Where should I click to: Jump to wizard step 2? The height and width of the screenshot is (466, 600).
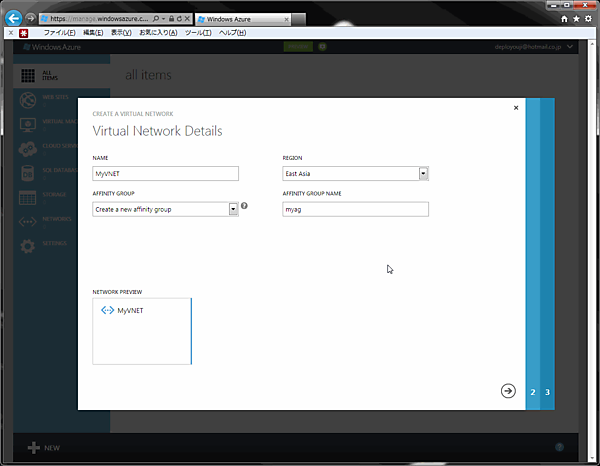(x=533, y=392)
